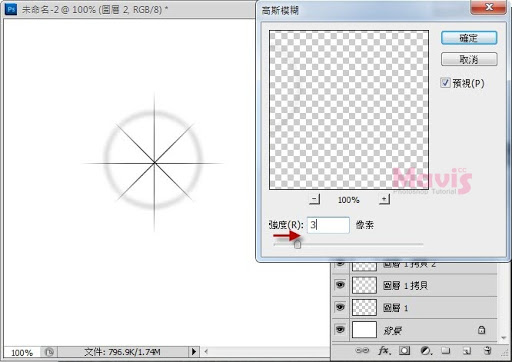Create a new layer group via the folder icon

click(x=446, y=350)
